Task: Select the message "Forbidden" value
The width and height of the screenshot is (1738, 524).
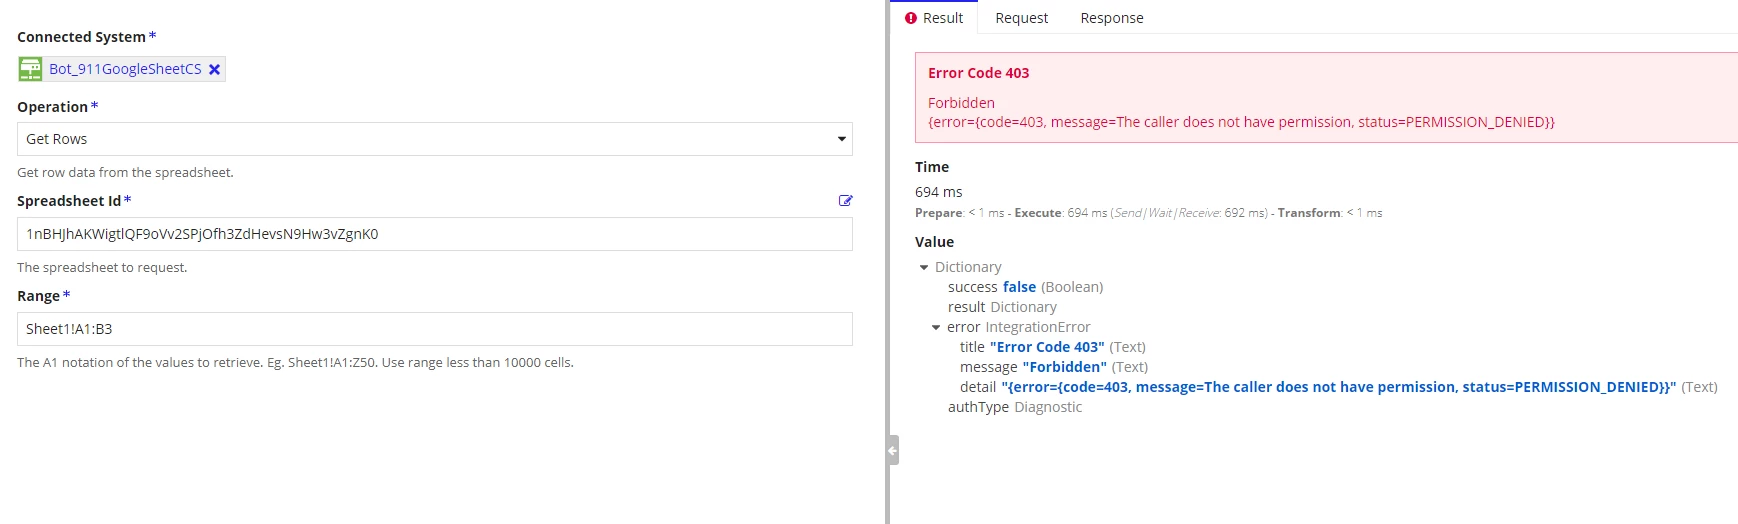Action: [x=1064, y=367]
